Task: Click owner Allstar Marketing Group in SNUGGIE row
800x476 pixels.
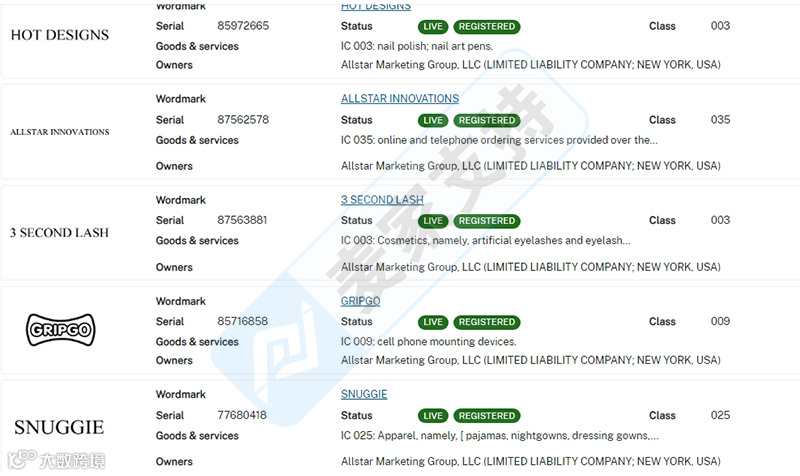Action: click(531, 461)
